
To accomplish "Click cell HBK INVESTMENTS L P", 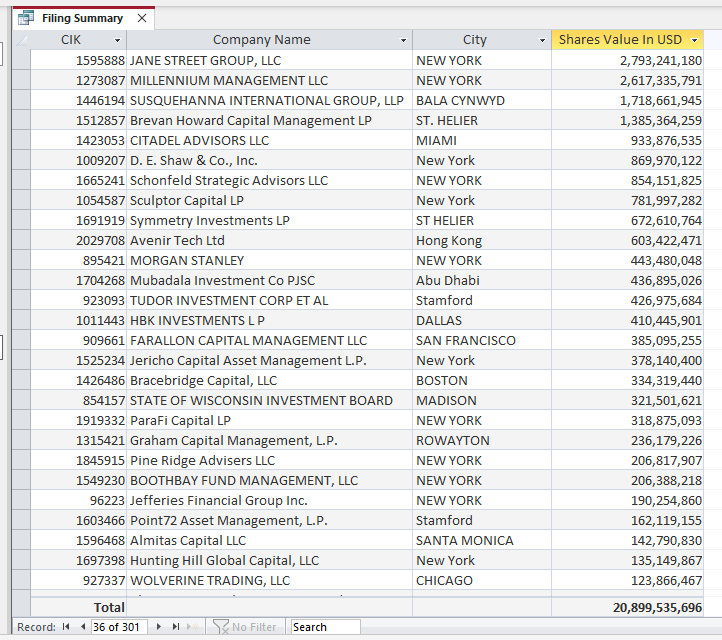I will (269, 320).
